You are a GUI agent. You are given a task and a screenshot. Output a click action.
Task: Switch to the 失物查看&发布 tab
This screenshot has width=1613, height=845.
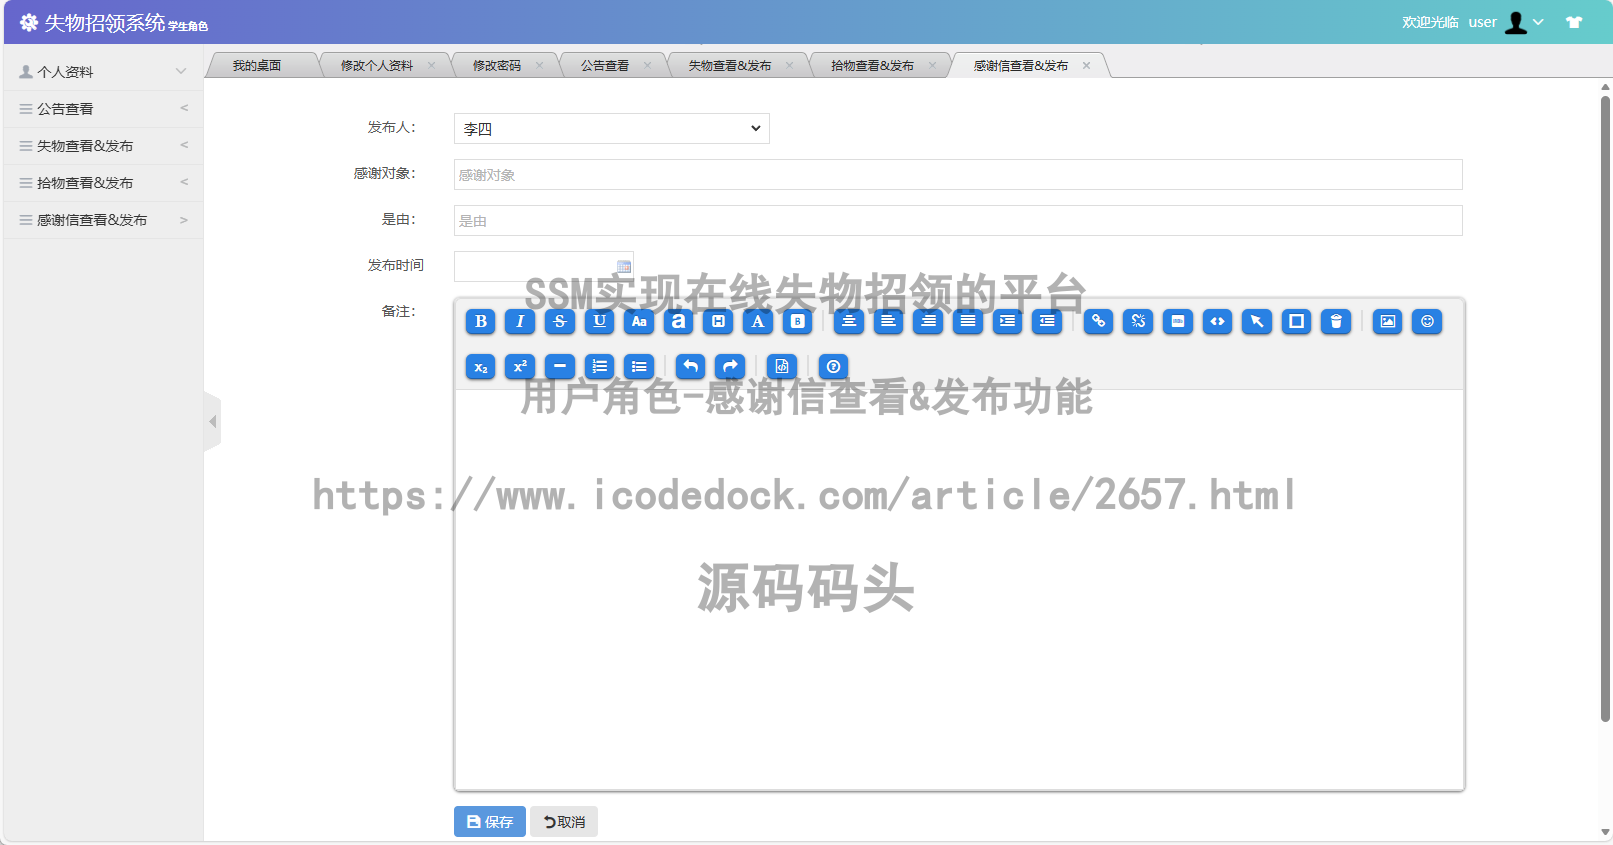pyautogui.click(x=729, y=66)
